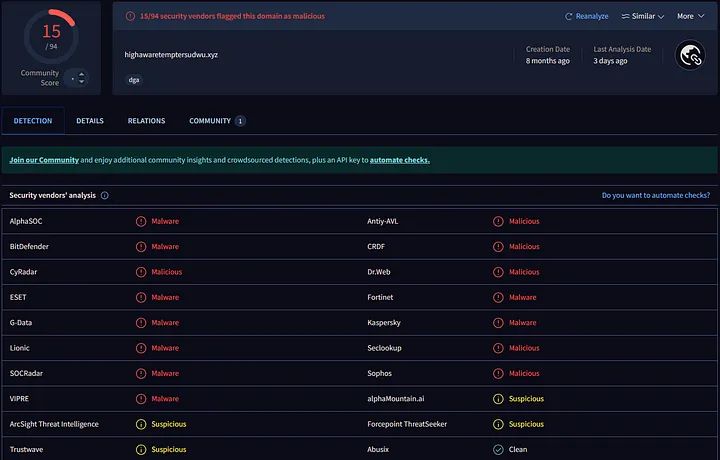Click the AlphaSOC vendor name
Viewport: 720px width, 460px height.
26,221
